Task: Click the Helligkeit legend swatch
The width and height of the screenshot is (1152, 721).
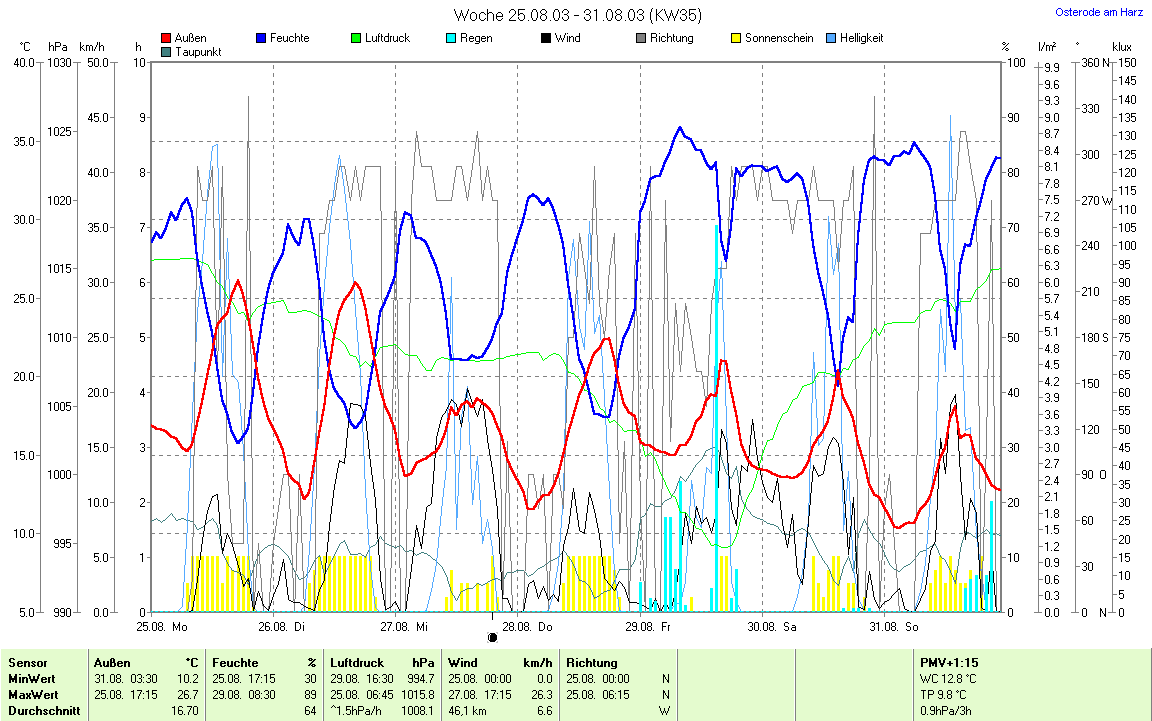Action: coord(831,39)
